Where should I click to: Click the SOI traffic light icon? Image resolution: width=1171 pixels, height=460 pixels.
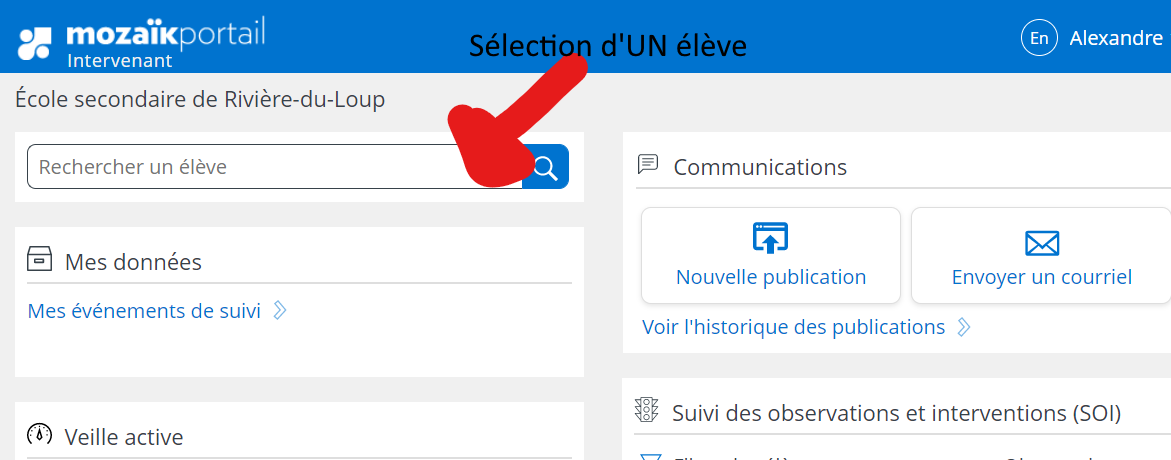(x=647, y=410)
